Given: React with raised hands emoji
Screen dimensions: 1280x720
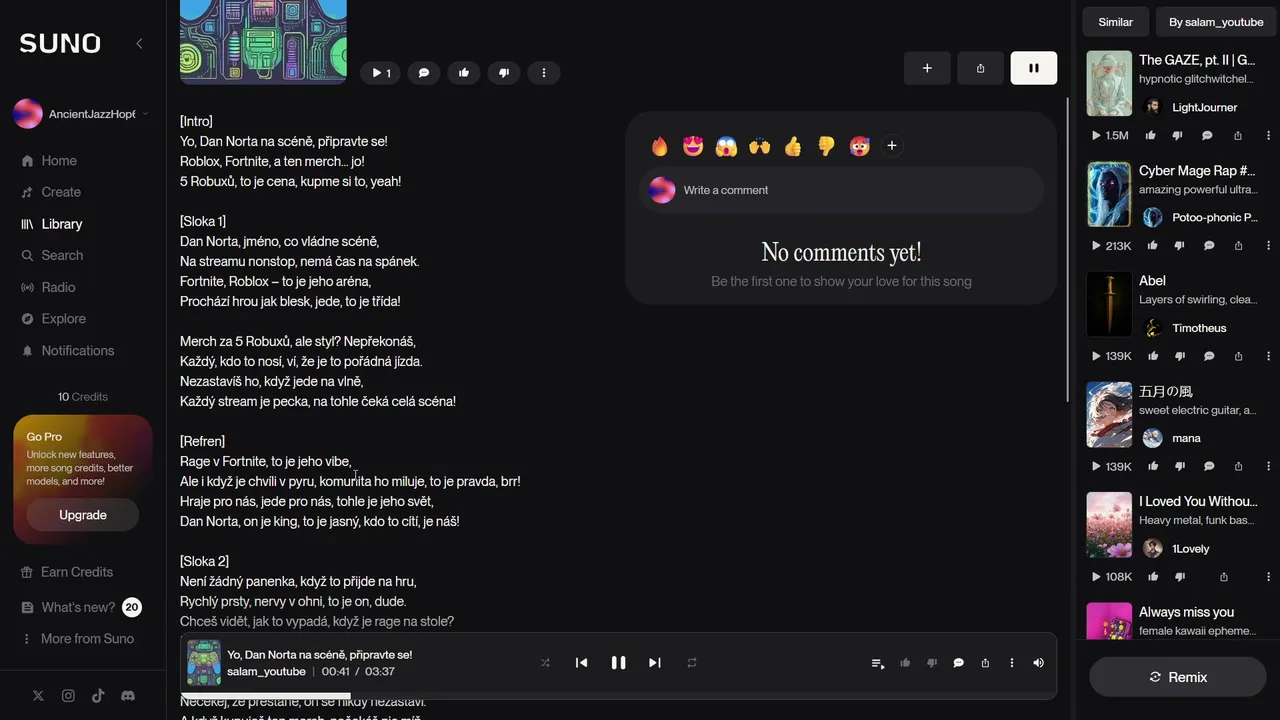Looking at the screenshot, I should click(x=760, y=146).
